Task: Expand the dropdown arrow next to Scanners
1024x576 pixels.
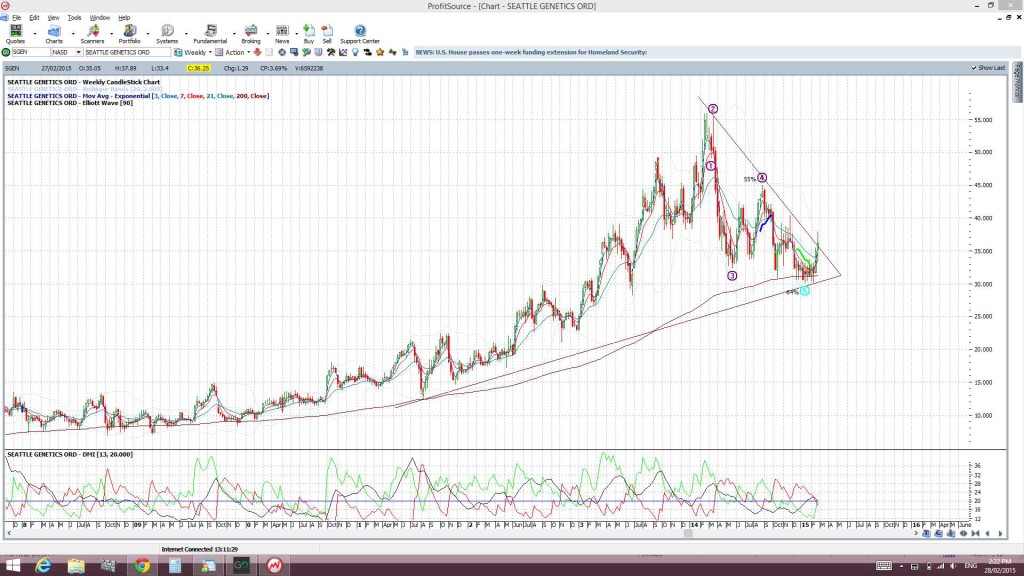Action: pos(111,33)
